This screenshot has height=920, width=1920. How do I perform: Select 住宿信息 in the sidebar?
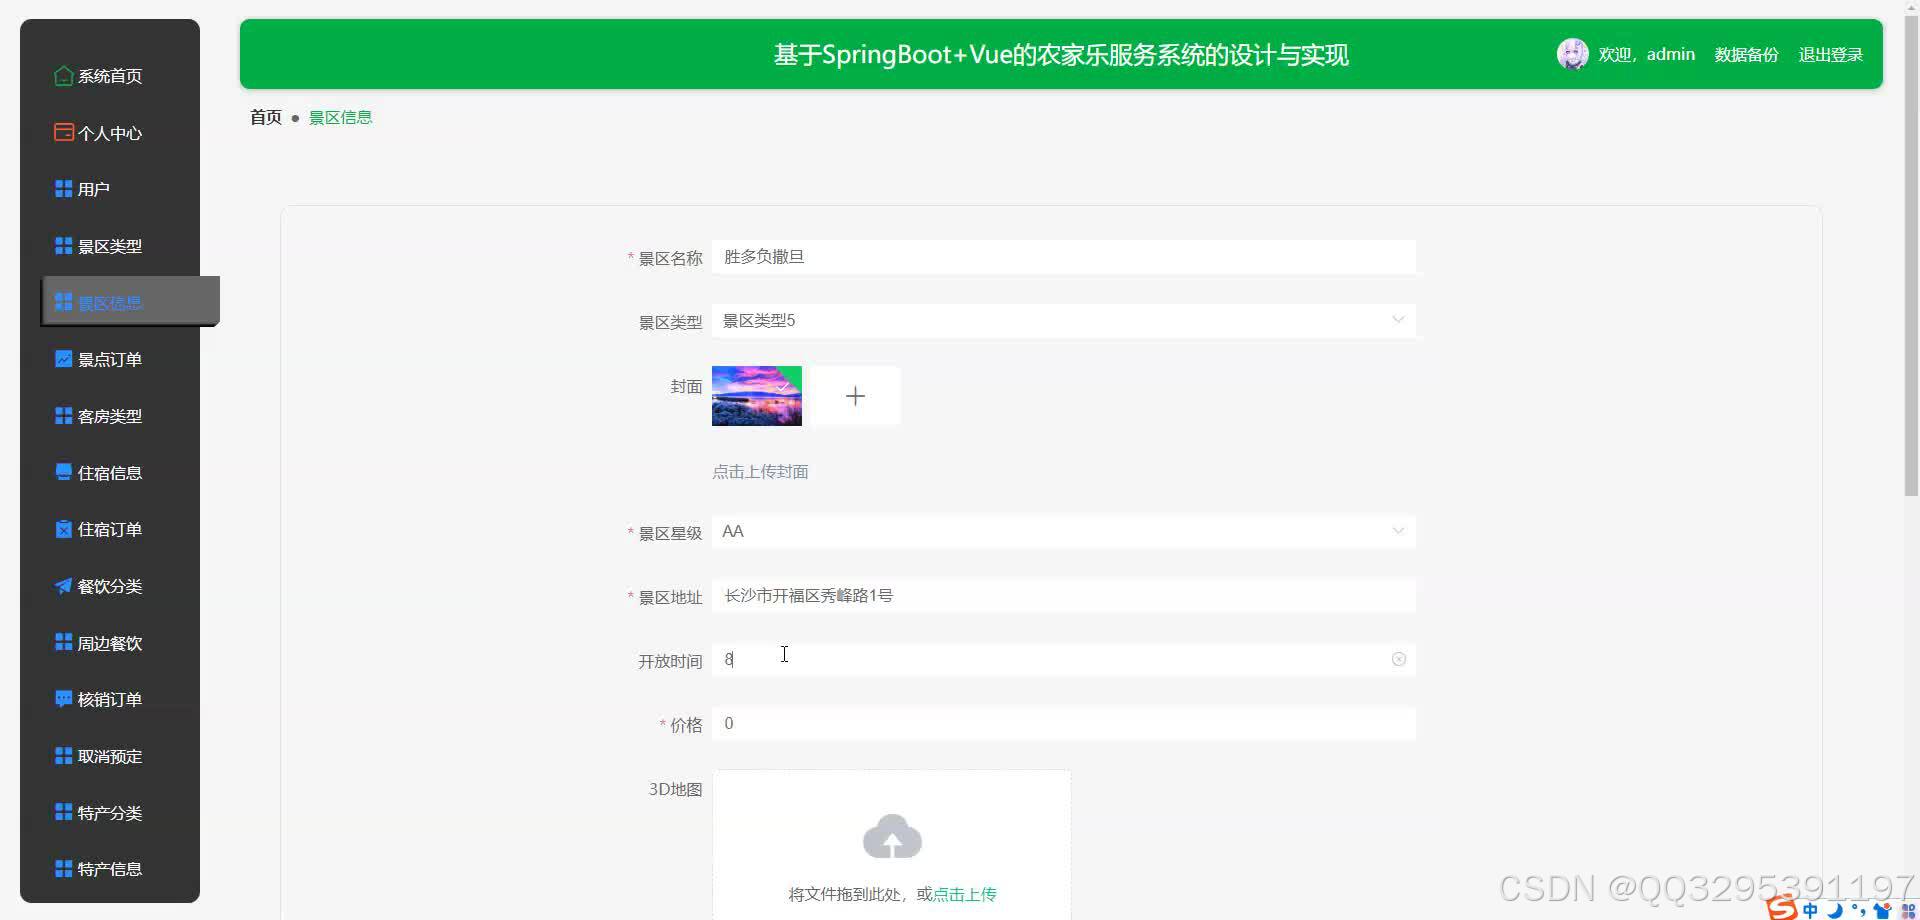coord(110,473)
